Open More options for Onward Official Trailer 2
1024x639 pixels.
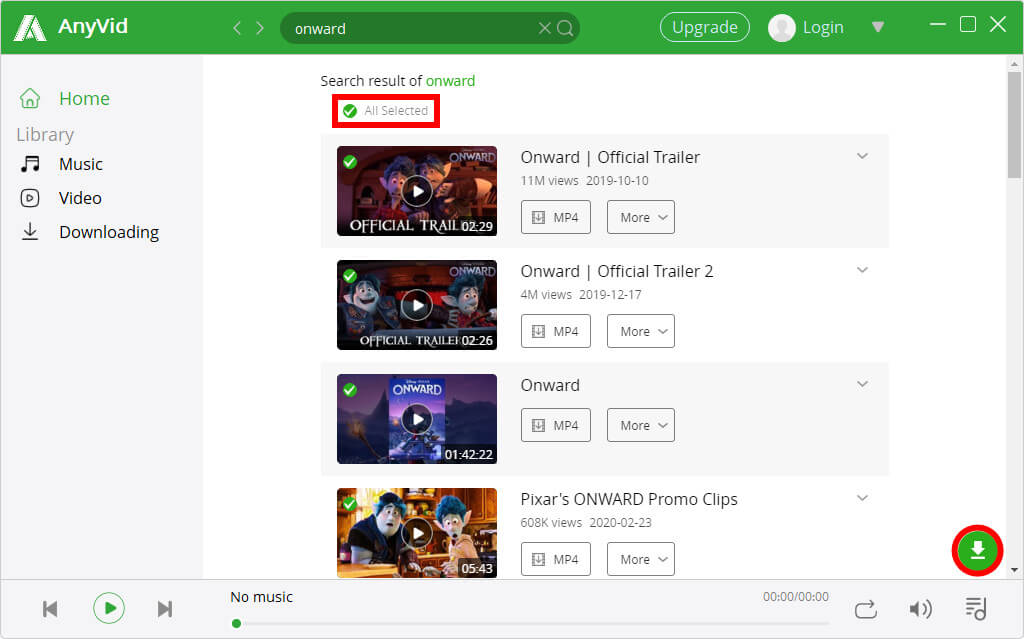point(641,331)
